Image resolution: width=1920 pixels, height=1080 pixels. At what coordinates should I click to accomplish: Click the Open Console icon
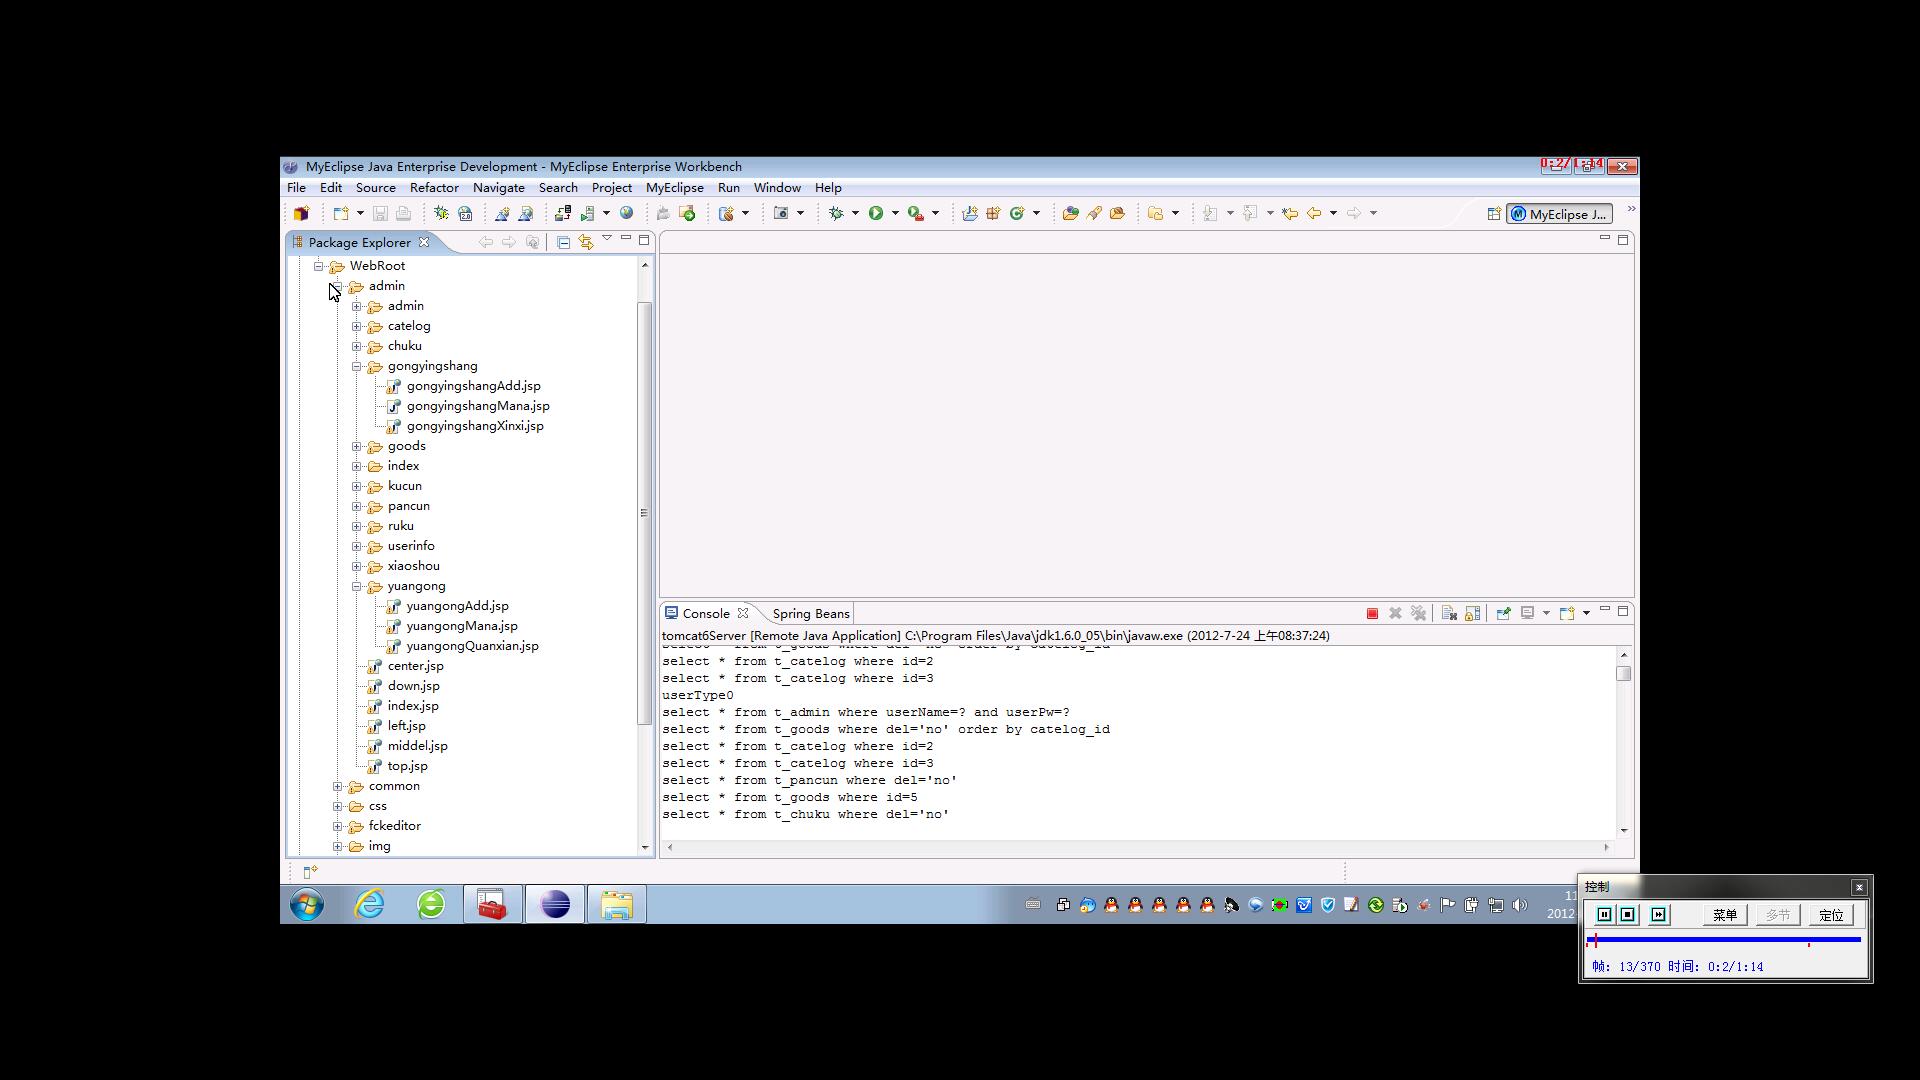1567,613
